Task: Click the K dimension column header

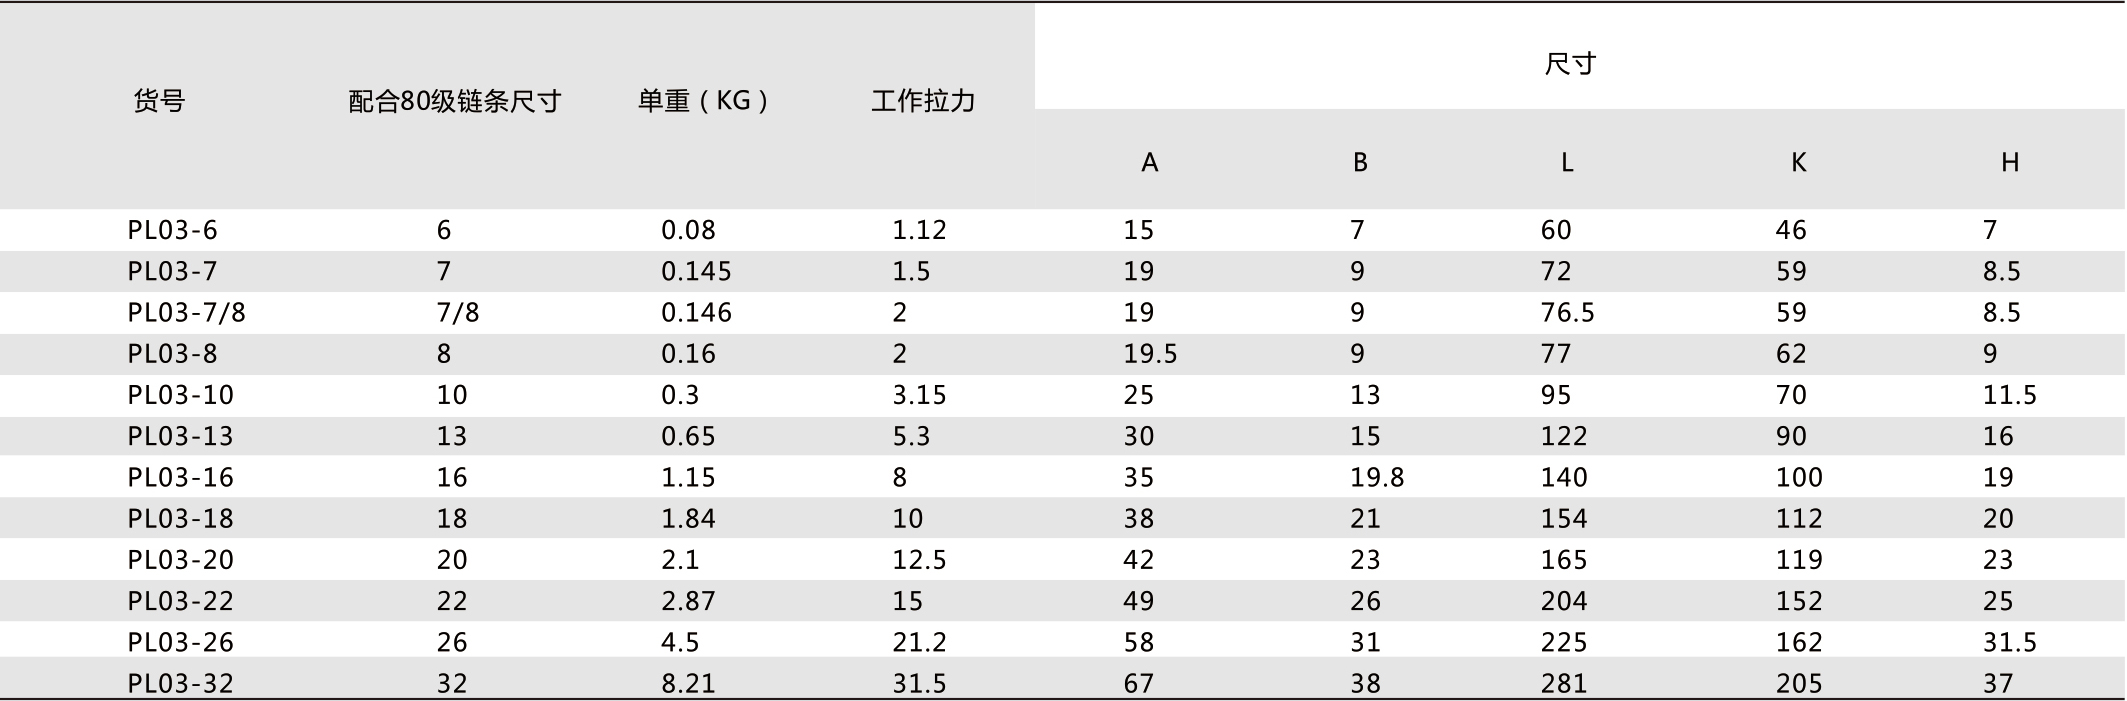Action: tap(1798, 162)
